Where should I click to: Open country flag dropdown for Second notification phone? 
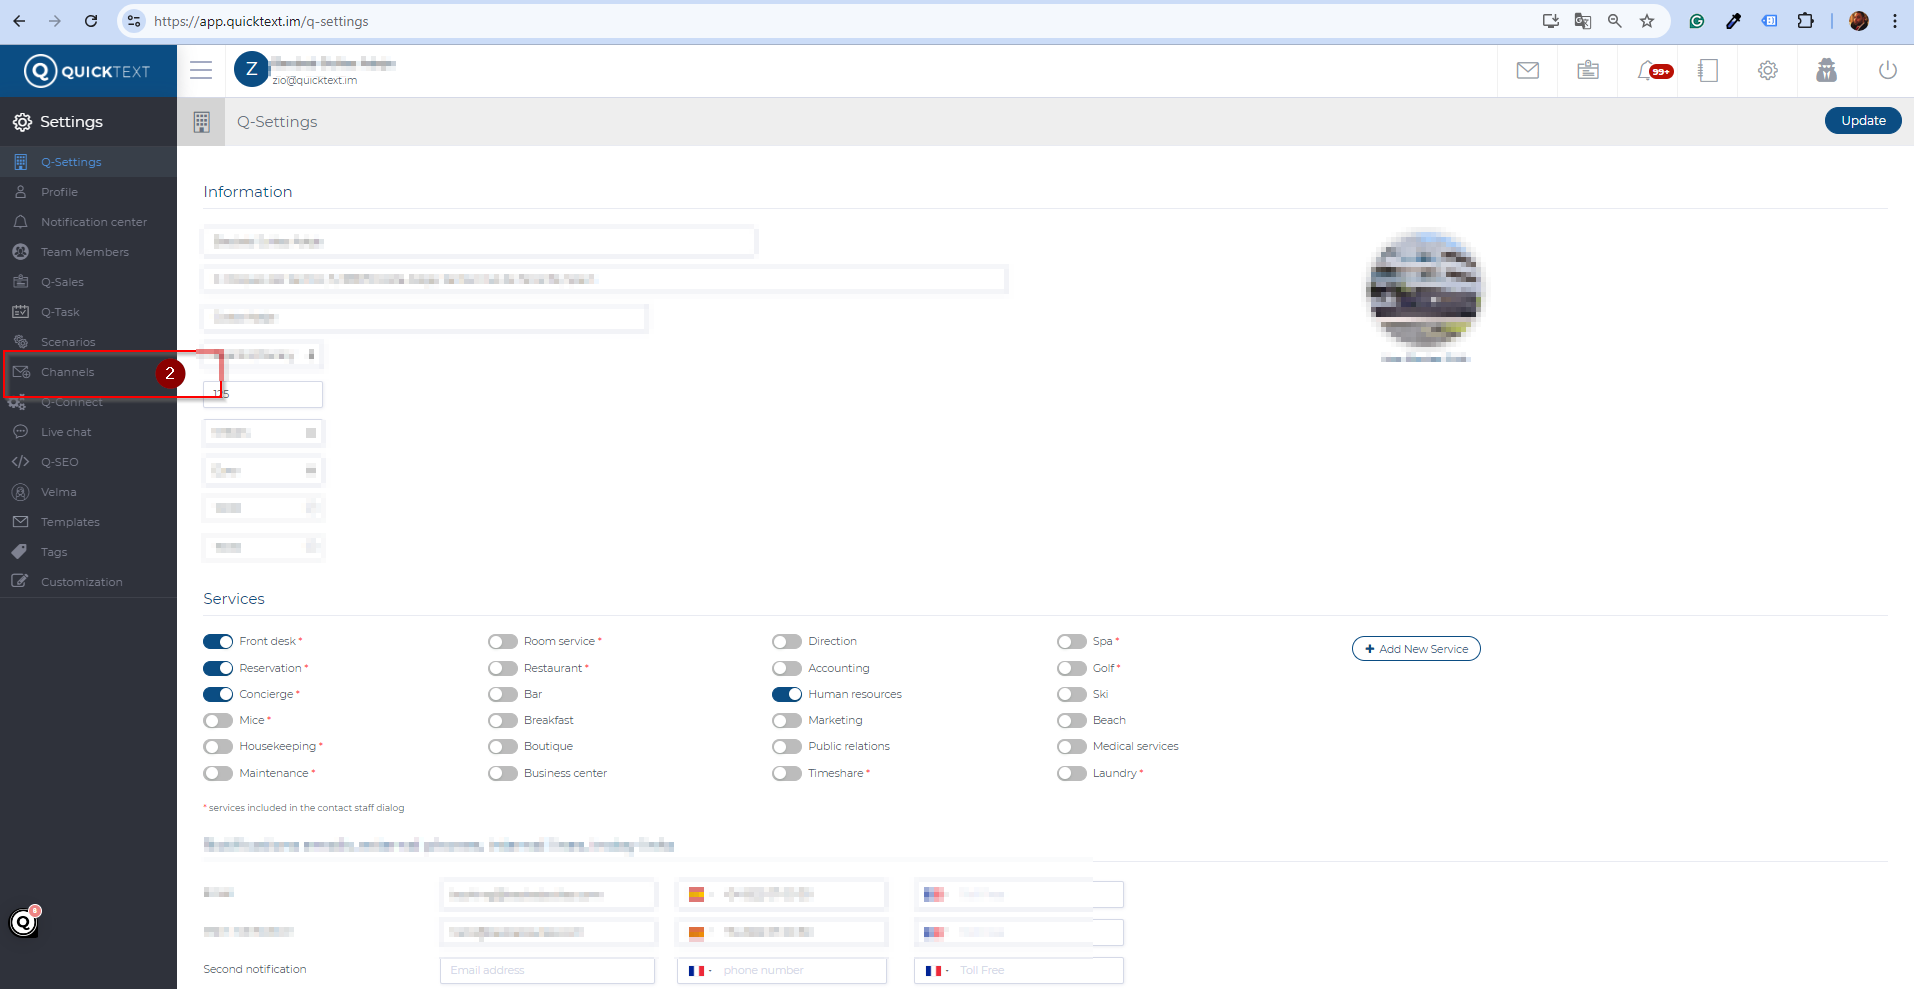pos(699,971)
